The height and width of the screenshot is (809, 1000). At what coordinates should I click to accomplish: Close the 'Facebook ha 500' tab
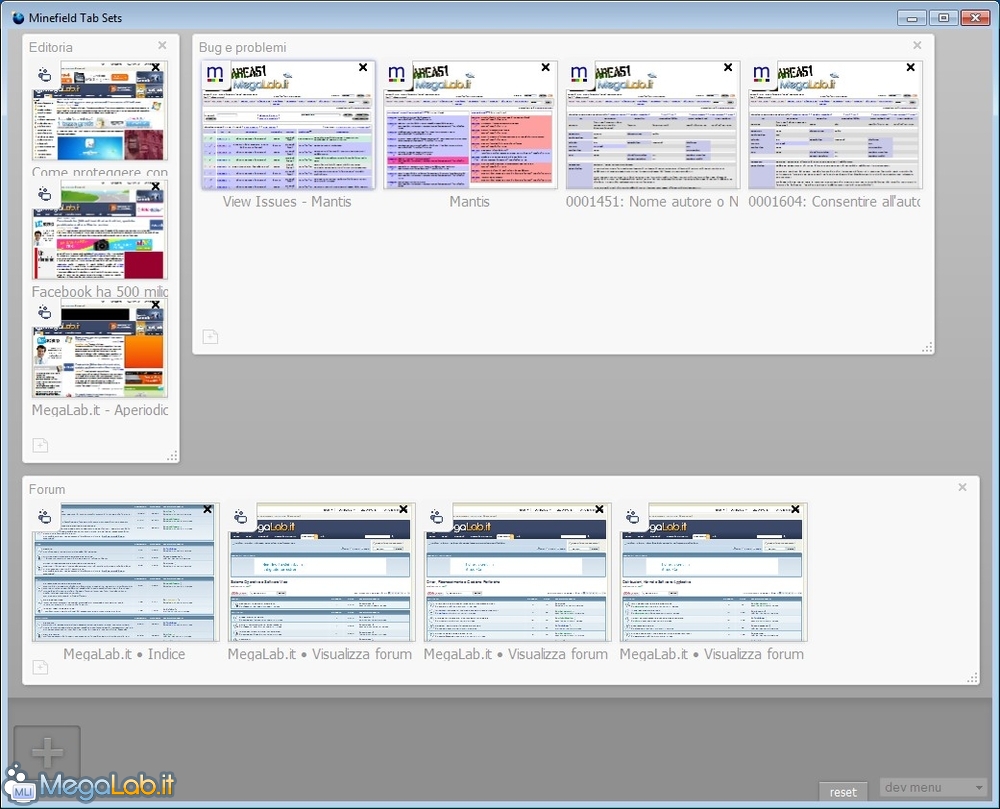[x=156, y=186]
